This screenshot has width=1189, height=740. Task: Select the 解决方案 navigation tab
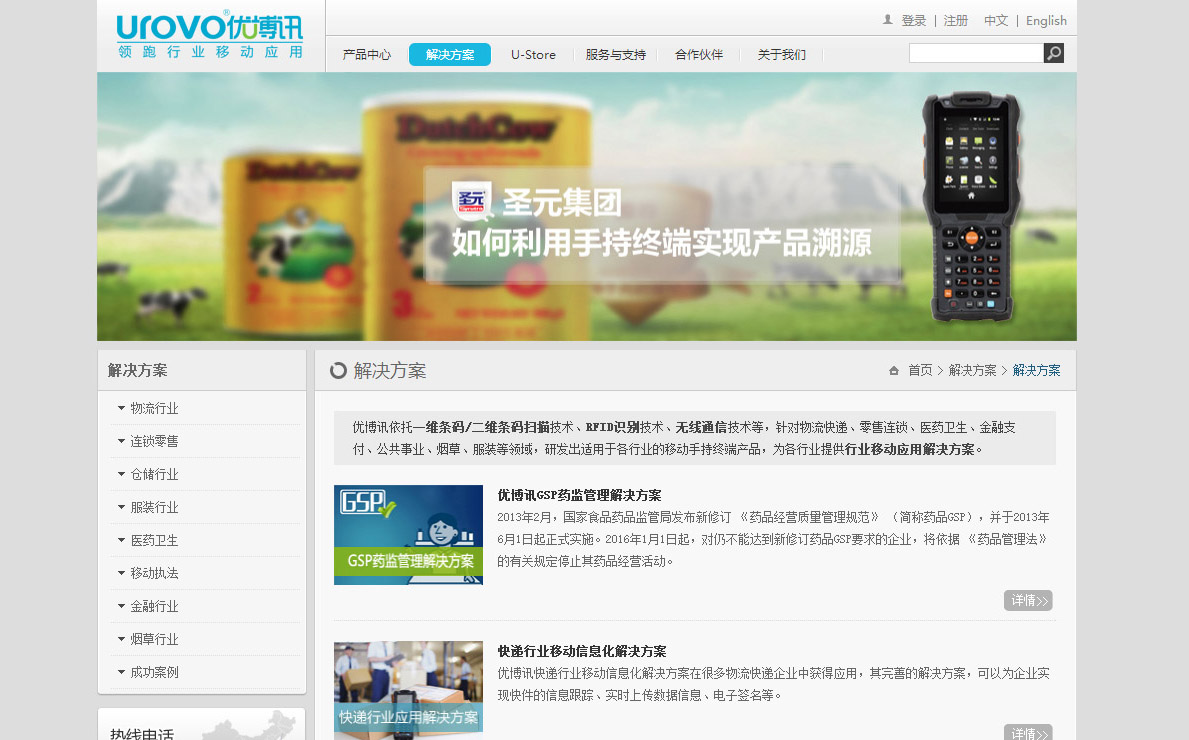click(x=450, y=55)
